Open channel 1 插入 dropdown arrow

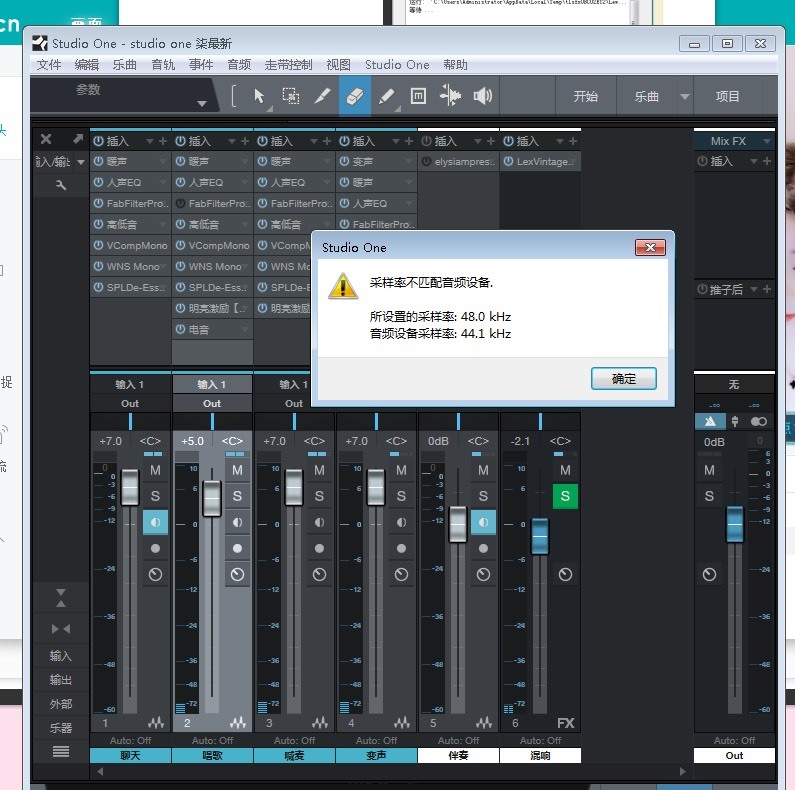pyautogui.click(x=150, y=141)
